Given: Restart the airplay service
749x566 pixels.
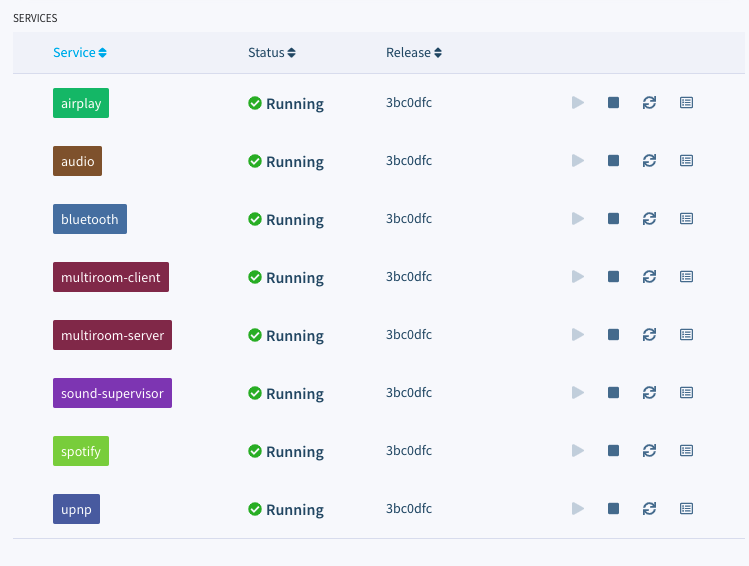Looking at the screenshot, I should coord(649,103).
